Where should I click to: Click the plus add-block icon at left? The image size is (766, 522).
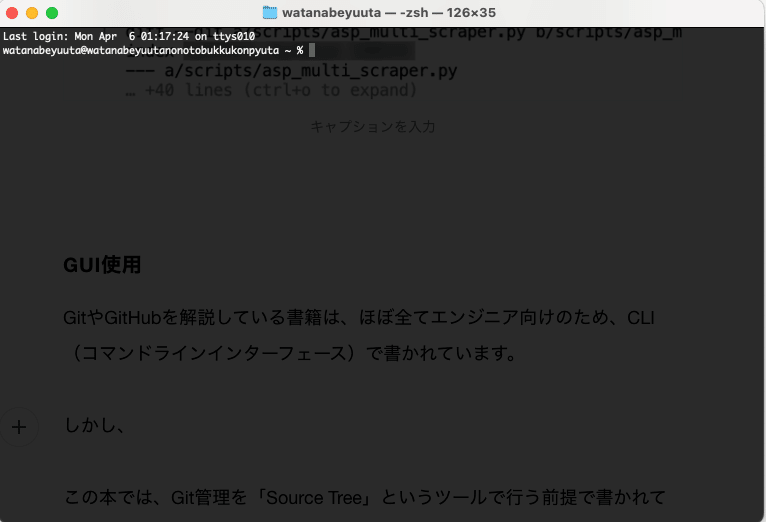click(x=19, y=427)
